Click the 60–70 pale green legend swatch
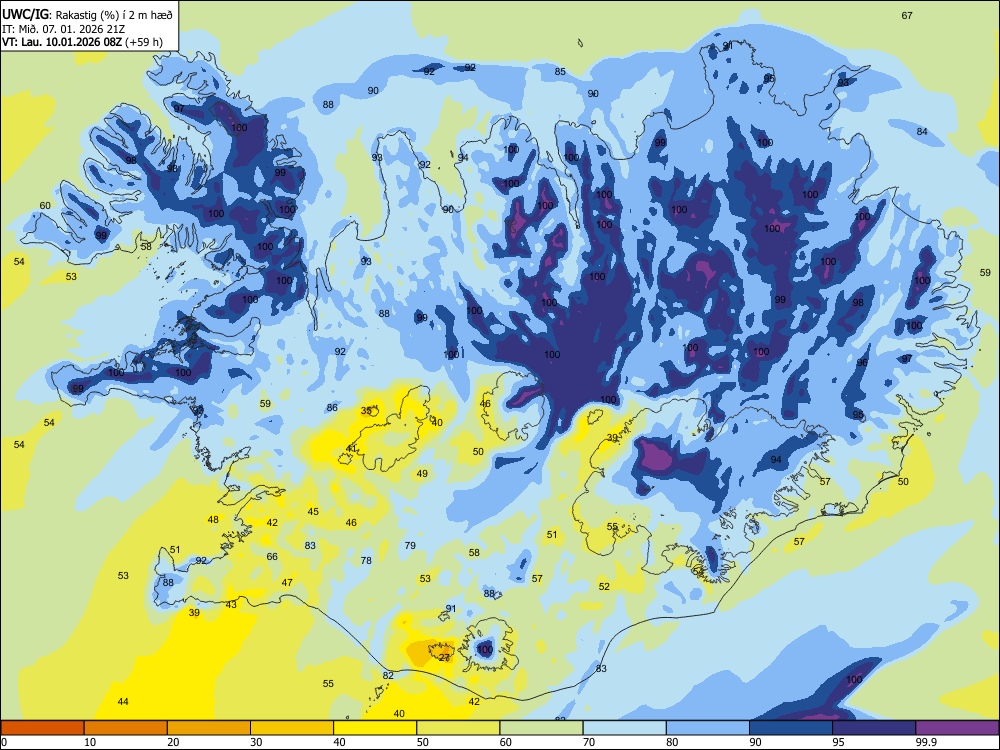 click(x=541, y=728)
